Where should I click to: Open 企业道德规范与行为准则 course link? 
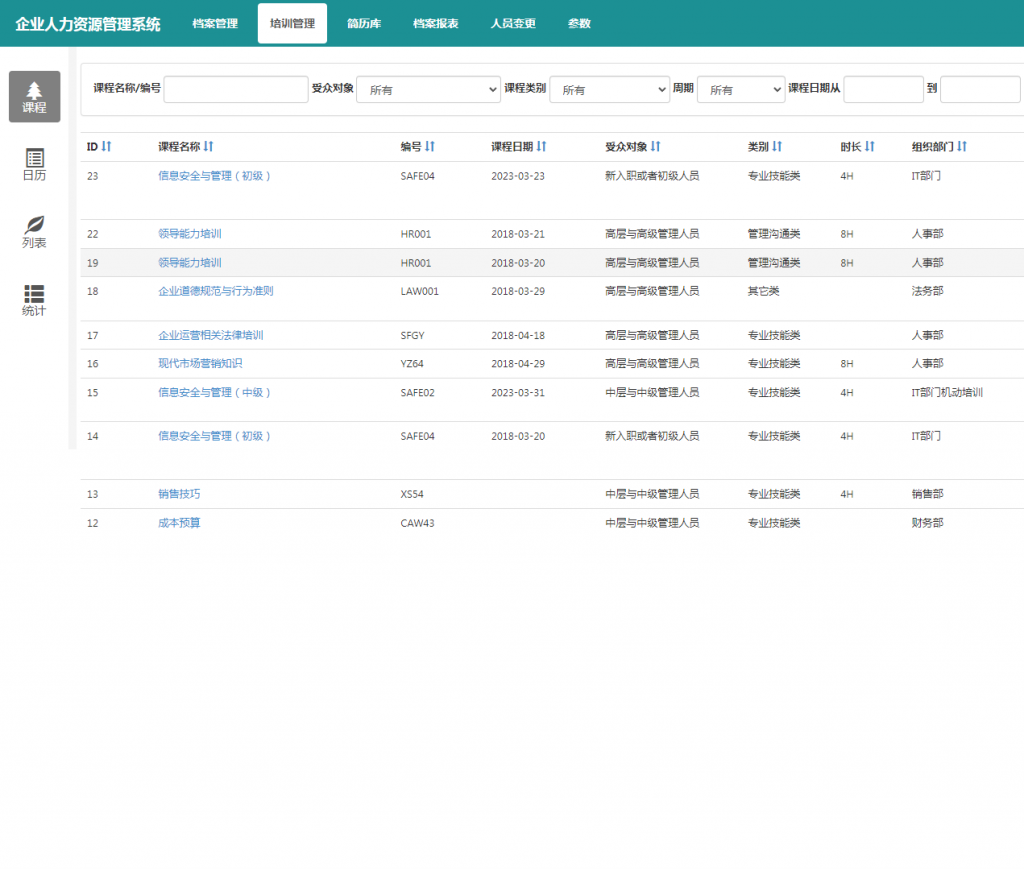(216, 291)
